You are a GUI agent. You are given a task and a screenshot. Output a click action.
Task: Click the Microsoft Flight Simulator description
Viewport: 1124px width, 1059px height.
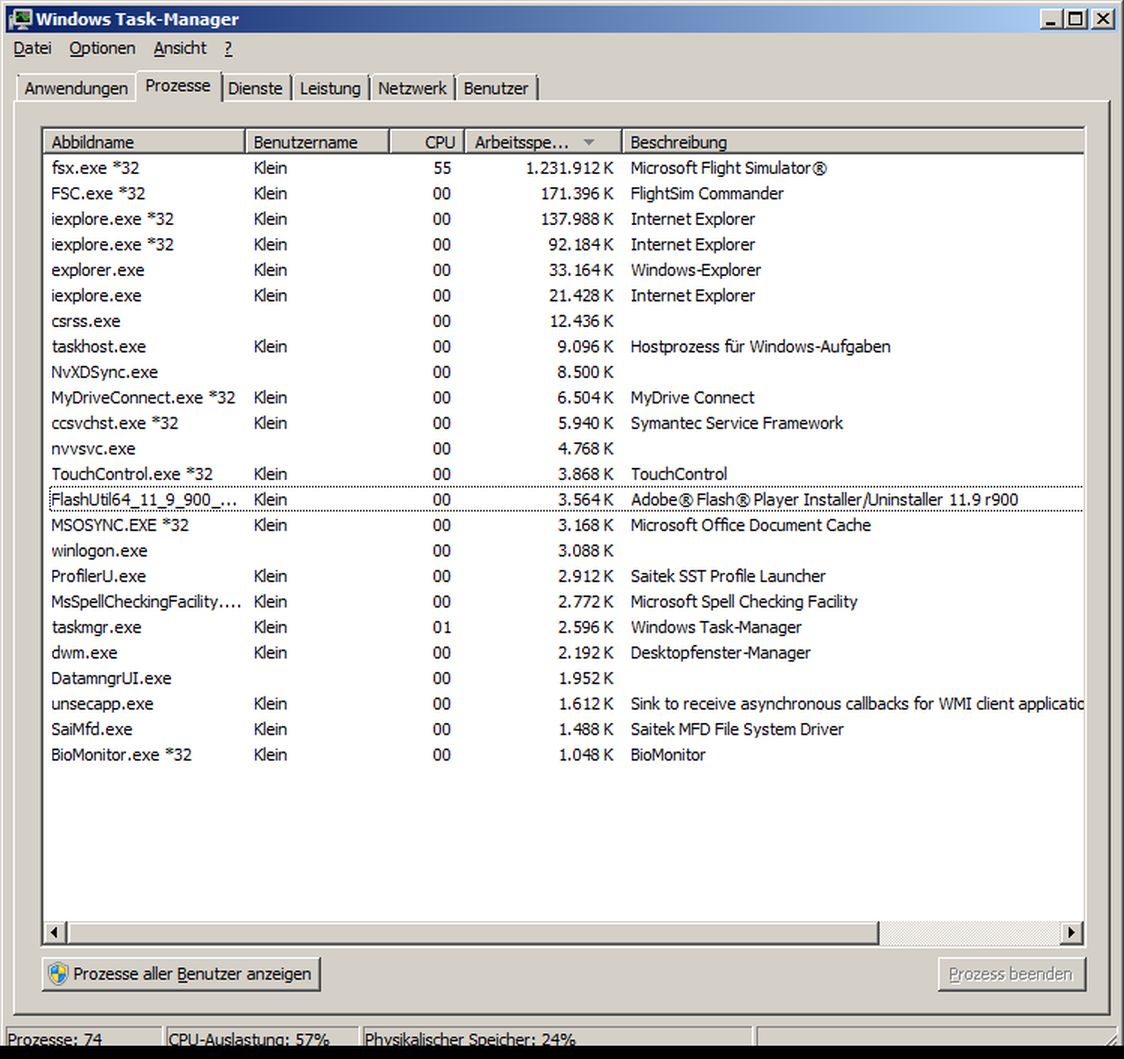[x=728, y=168]
